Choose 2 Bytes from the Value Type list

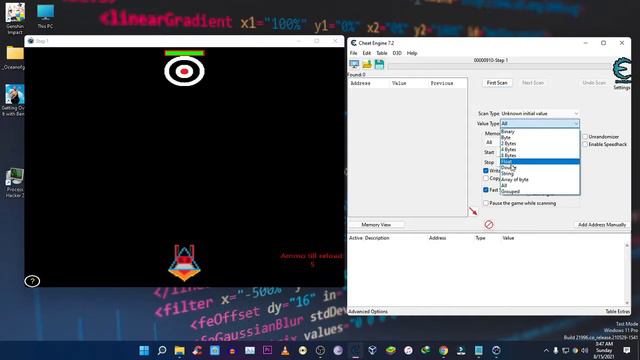click(540, 143)
